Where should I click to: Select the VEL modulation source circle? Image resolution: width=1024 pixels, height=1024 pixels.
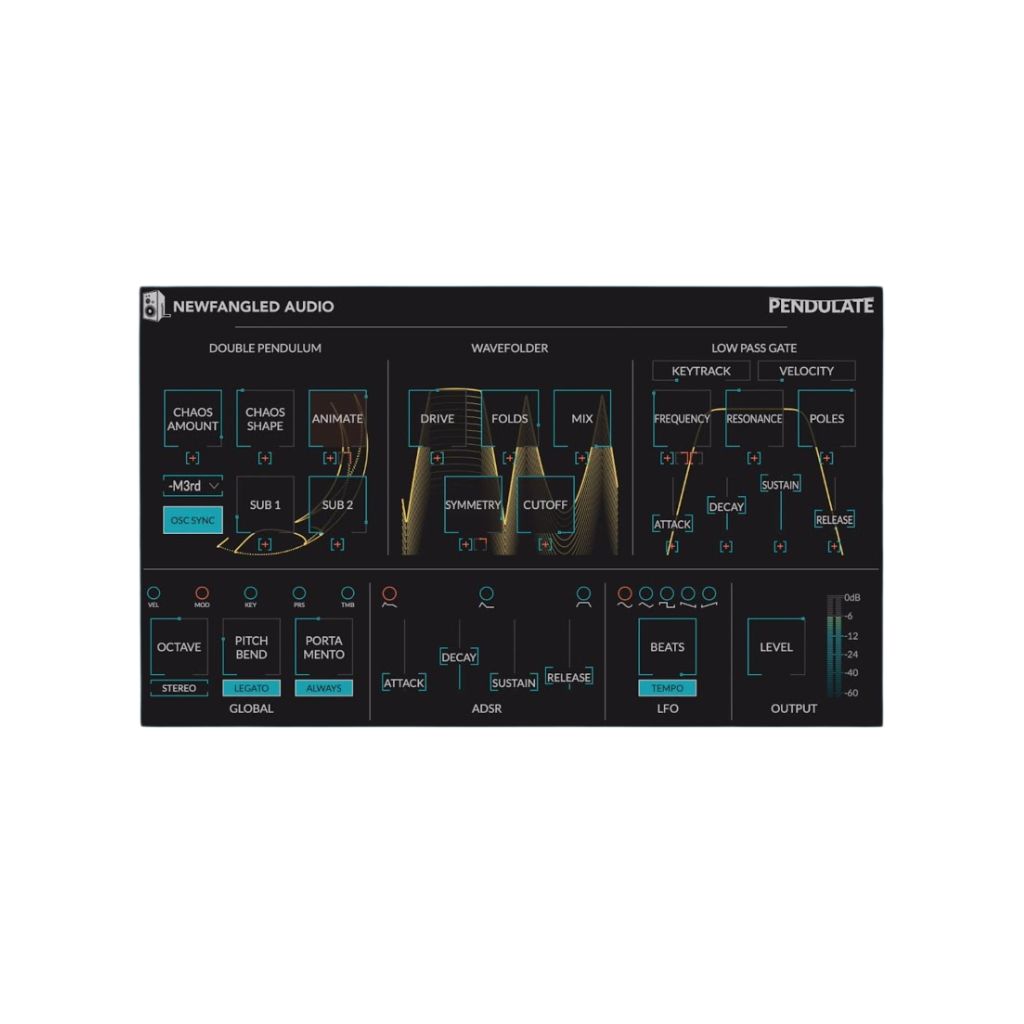pos(153,593)
